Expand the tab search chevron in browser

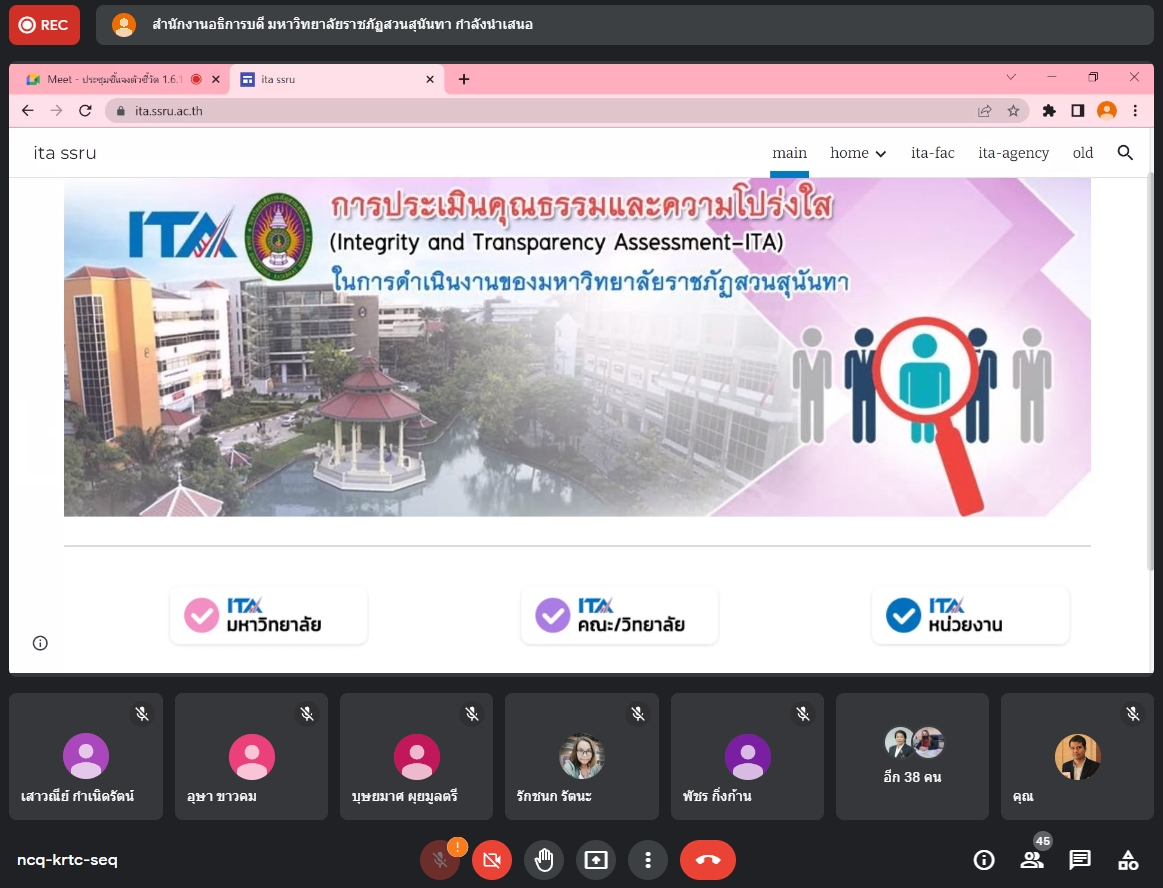1011,78
